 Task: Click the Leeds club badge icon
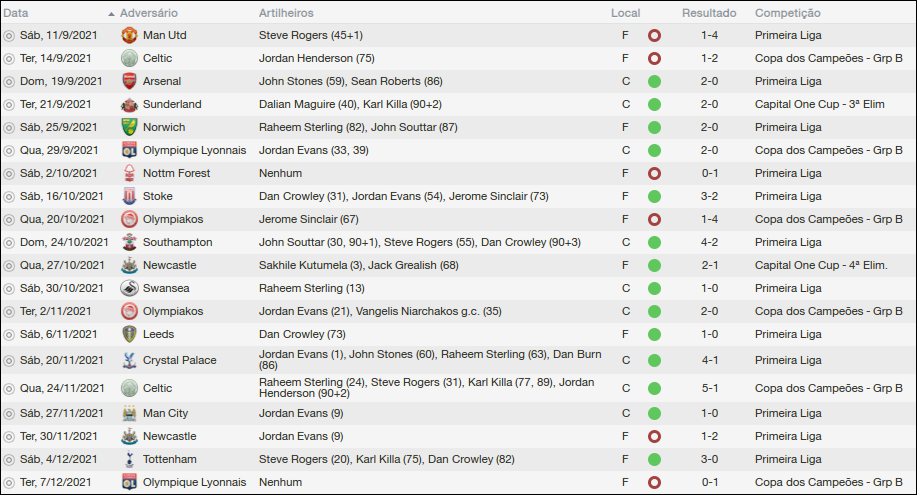pos(128,334)
